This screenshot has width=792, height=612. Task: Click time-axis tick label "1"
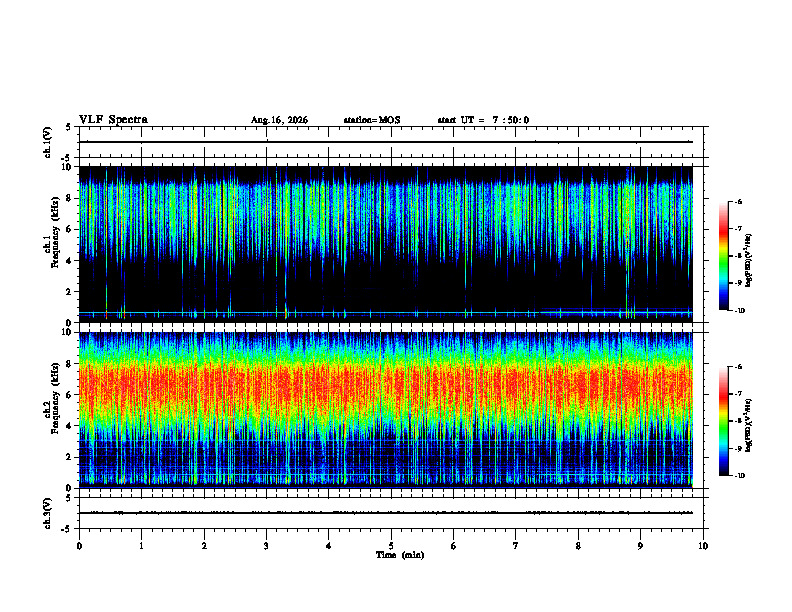click(142, 546)
